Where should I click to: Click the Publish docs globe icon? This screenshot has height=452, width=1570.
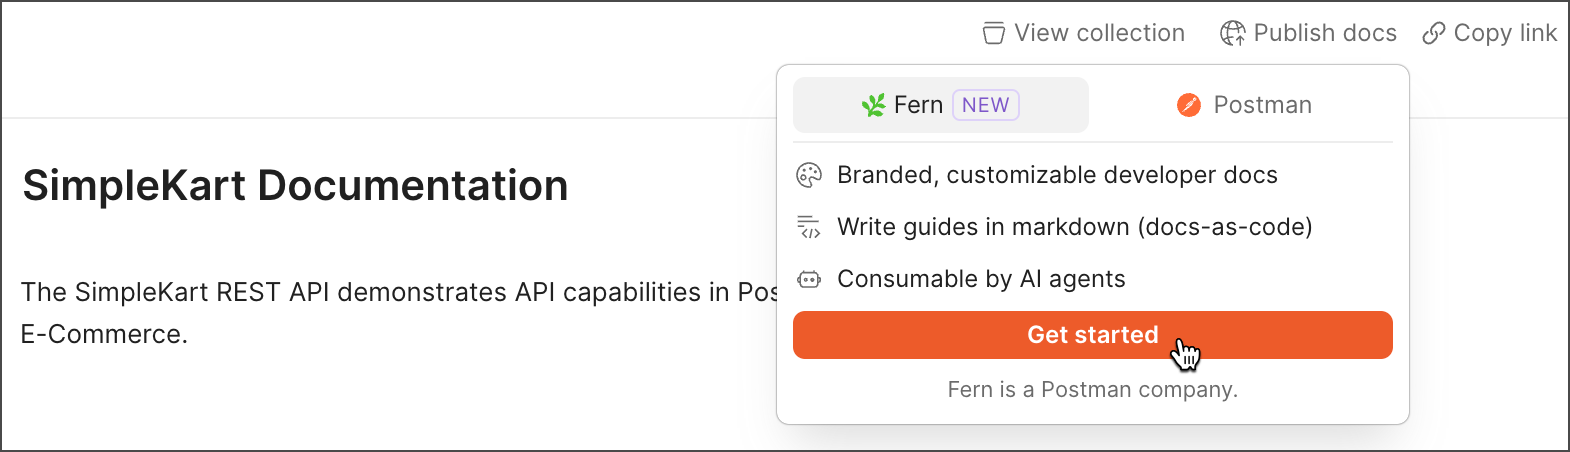coord(1232,34)
